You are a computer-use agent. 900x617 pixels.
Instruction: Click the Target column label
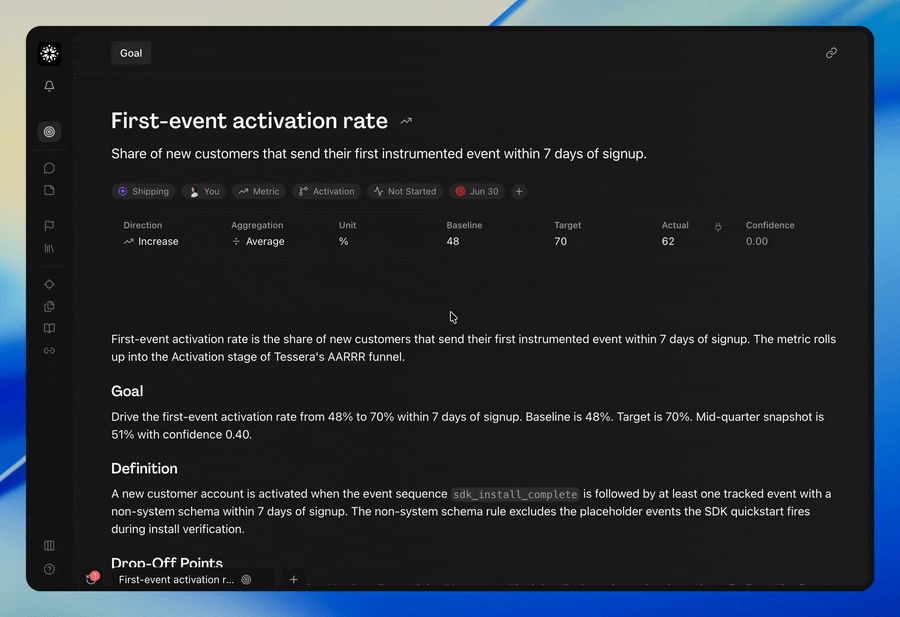(568, 226)
